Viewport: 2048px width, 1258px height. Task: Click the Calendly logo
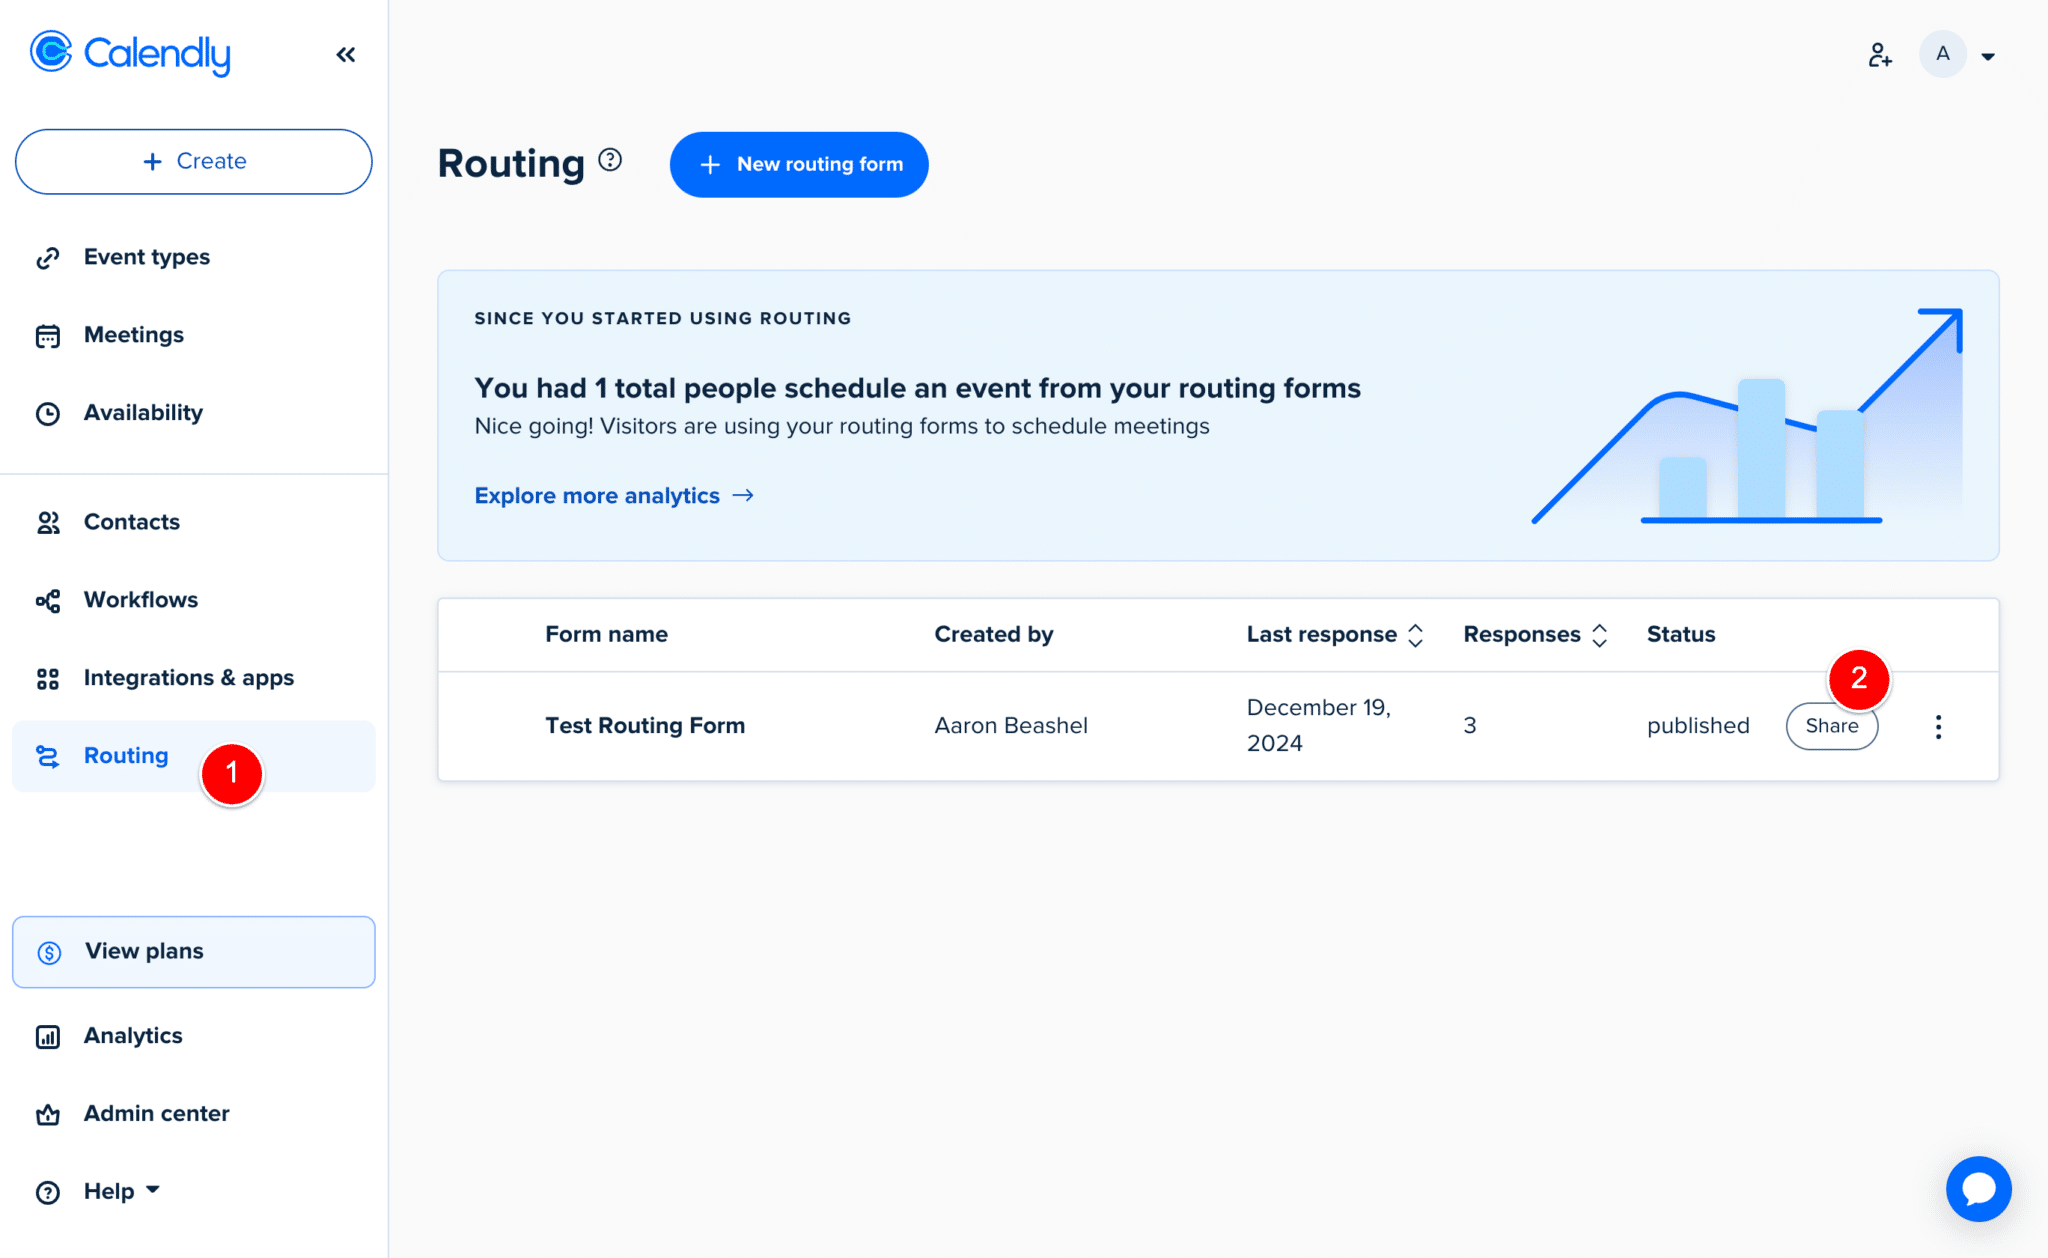coord(130,53)
